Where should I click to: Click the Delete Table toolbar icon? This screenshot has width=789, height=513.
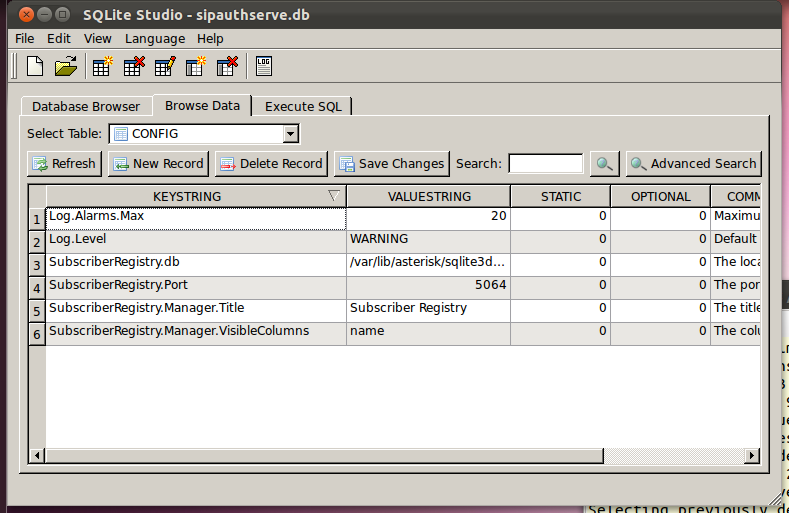click(x=134, y=67)
